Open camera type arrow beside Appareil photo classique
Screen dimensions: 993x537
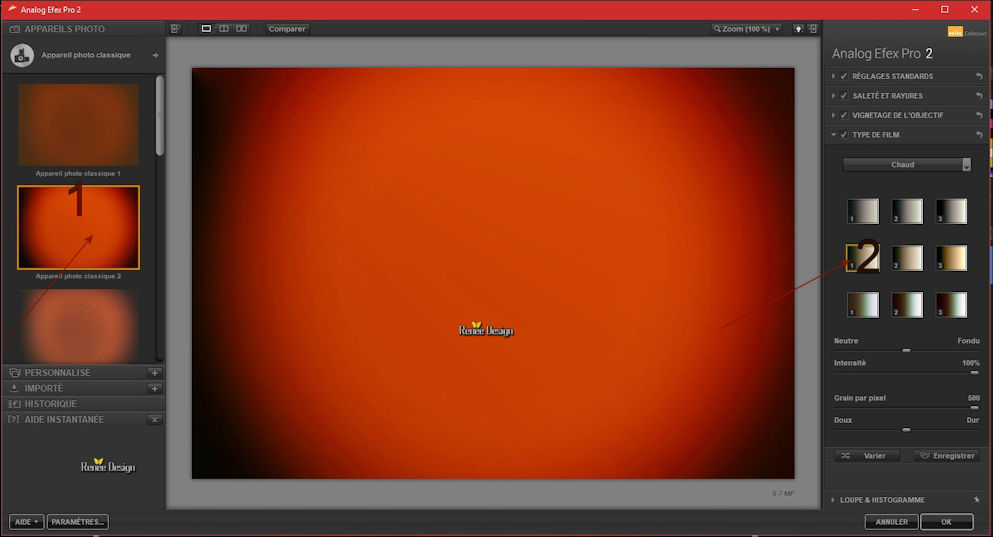point(155,55)
